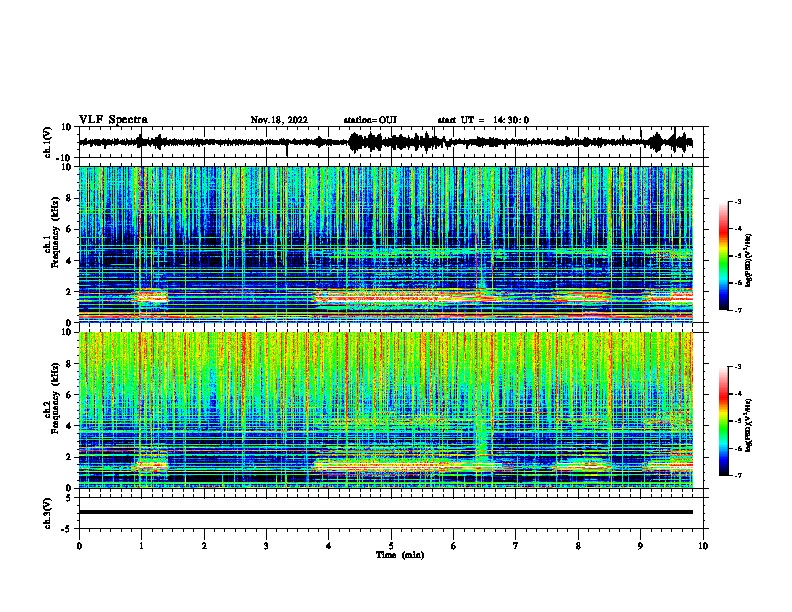The height and width of the screenshot is (612, 792).
Task: Click the '6' kHz tick on ch.1 spectrogram
Action: [x=70, y=229]
